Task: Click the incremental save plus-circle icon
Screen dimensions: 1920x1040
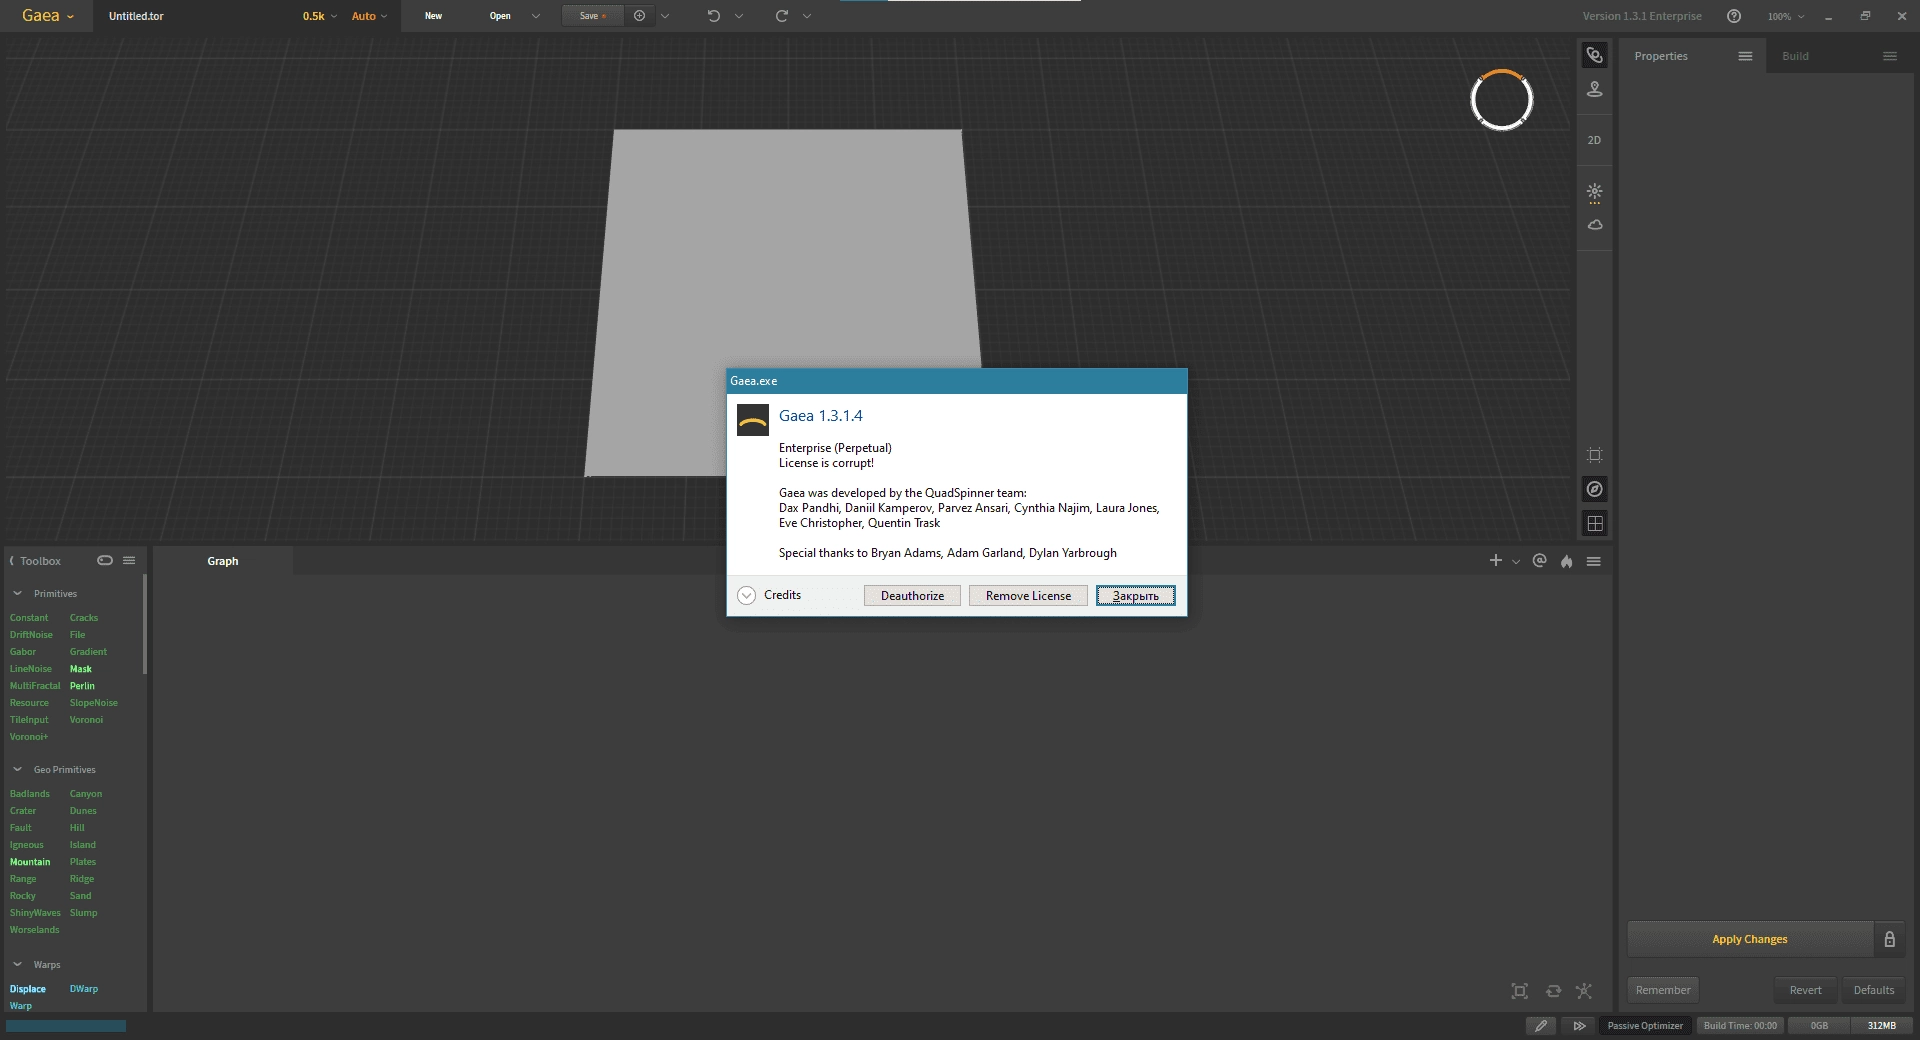Action: [640, 16]
